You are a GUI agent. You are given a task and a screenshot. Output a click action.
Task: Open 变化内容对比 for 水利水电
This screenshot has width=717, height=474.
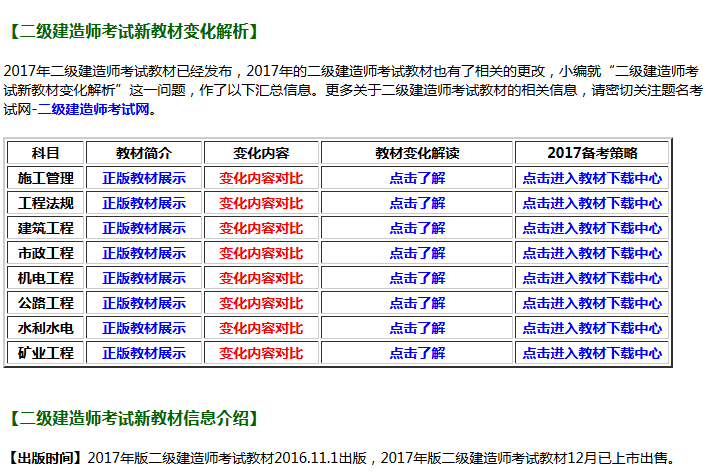(x=261, y=328)
